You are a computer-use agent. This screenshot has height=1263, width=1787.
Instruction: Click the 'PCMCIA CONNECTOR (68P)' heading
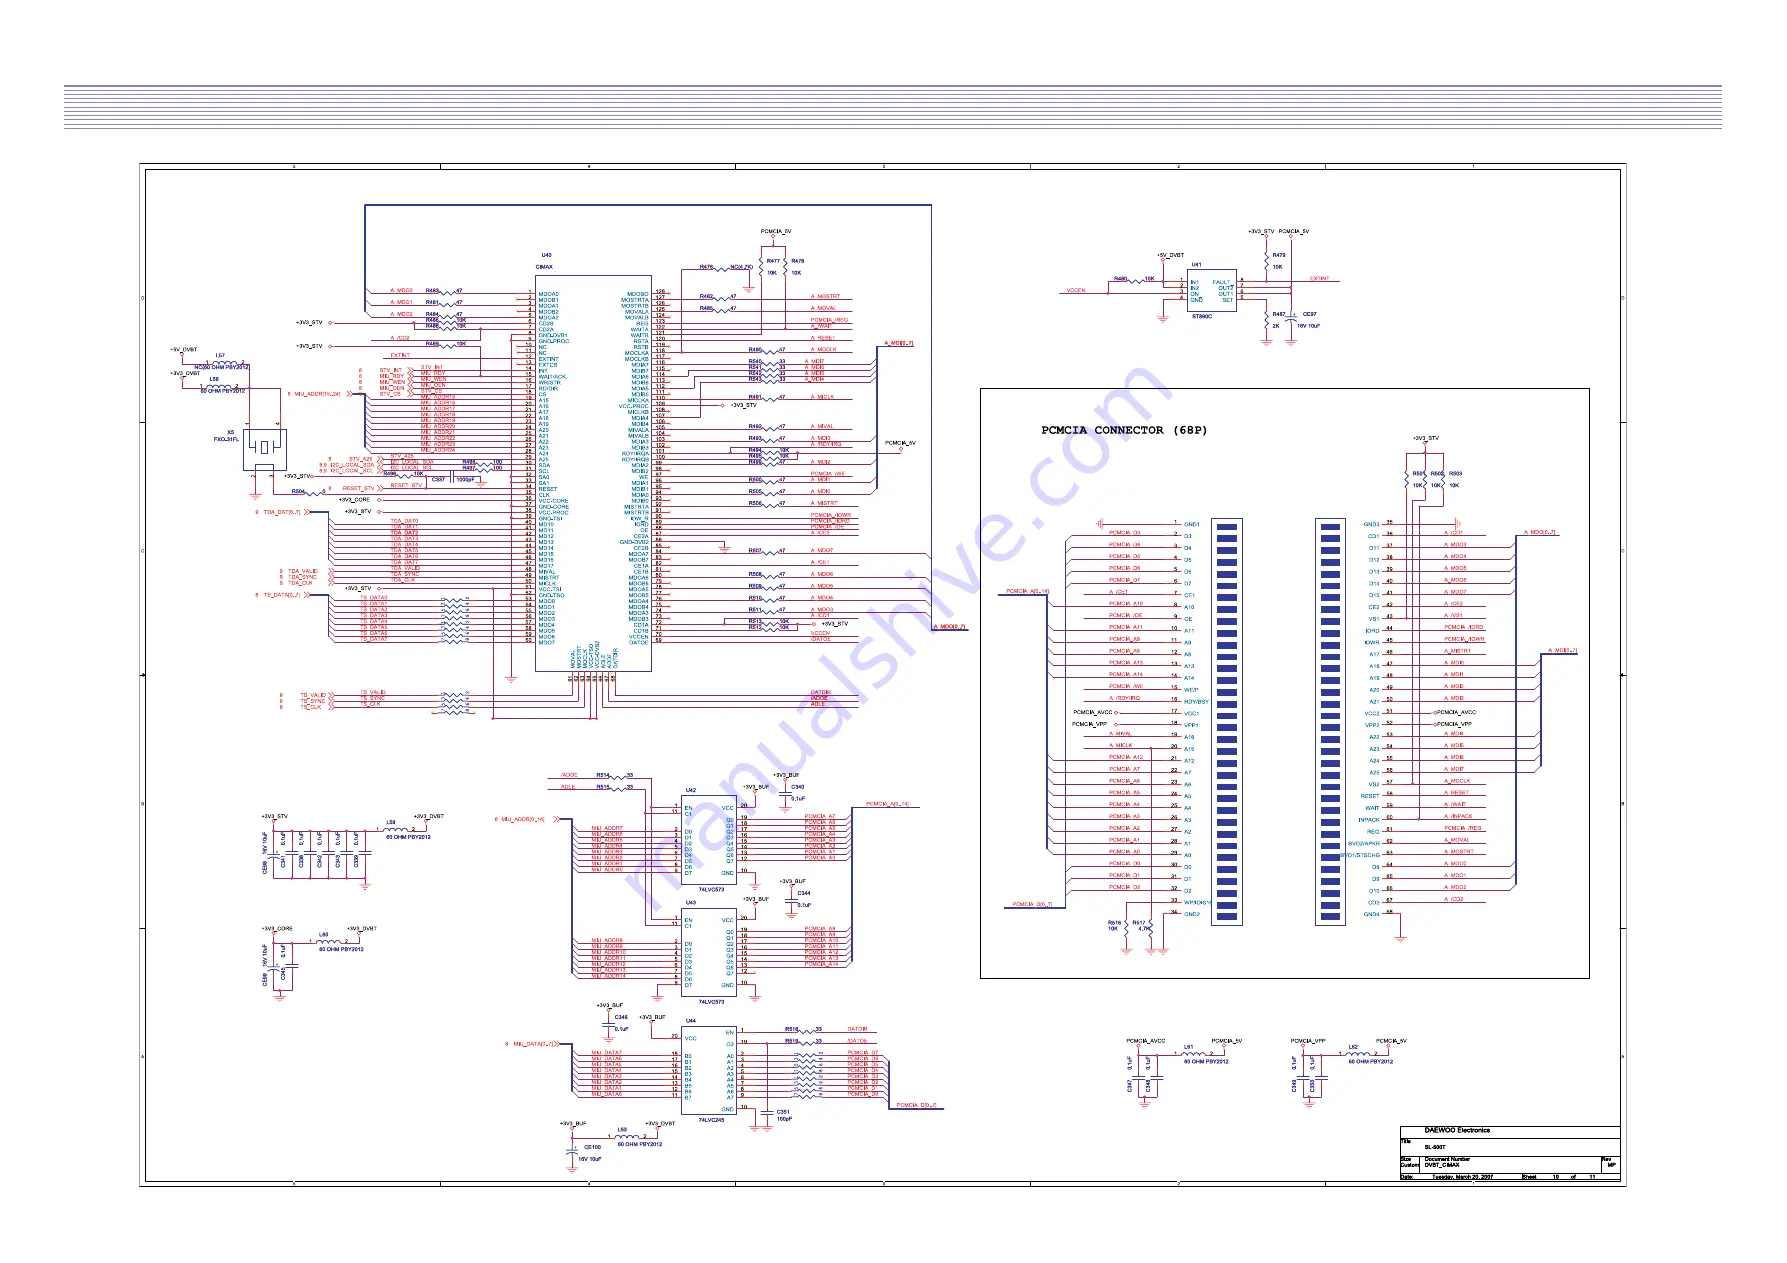(1124, 430)
